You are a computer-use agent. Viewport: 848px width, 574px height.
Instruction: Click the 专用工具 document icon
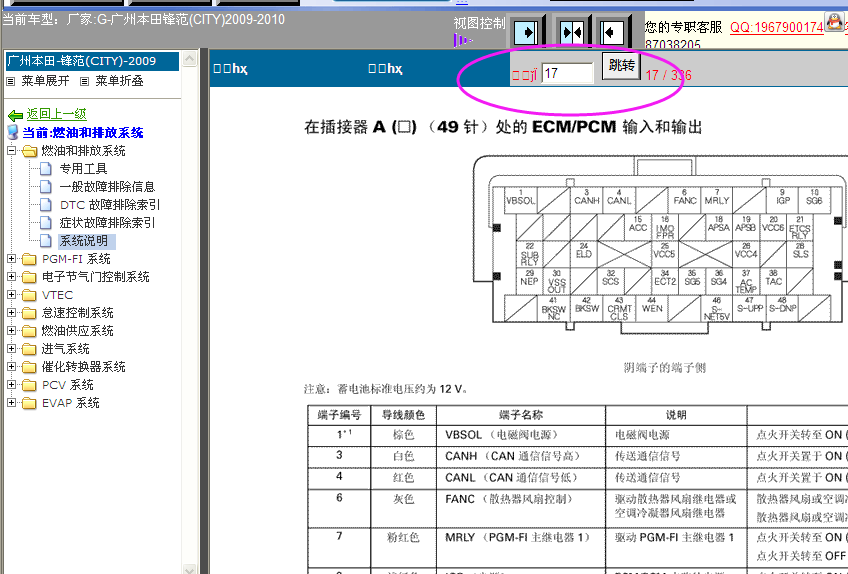click(47, 169)
